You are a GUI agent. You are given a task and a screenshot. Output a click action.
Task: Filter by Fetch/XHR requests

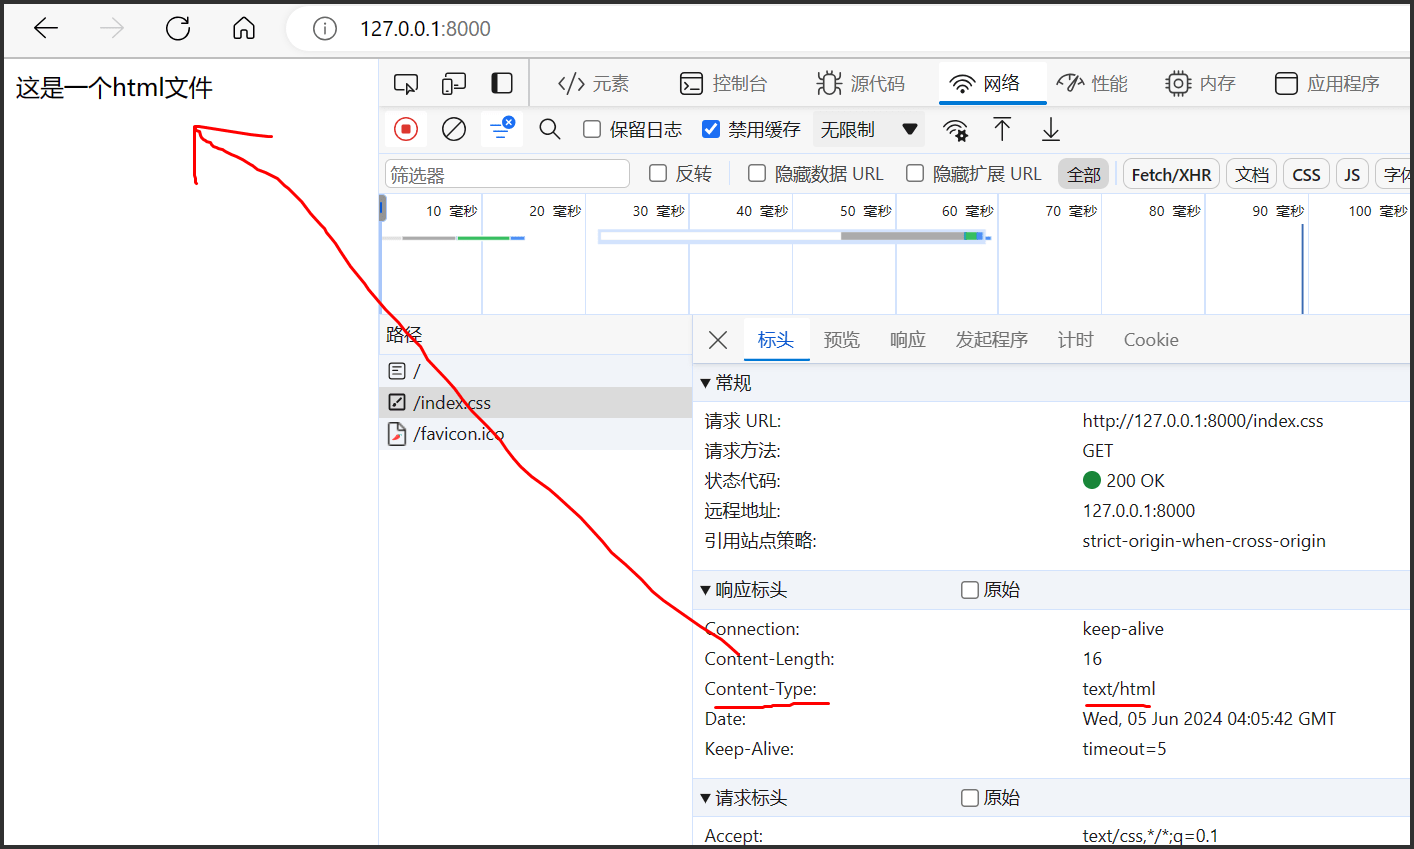pyautogui.click(x=1171, y=174)
